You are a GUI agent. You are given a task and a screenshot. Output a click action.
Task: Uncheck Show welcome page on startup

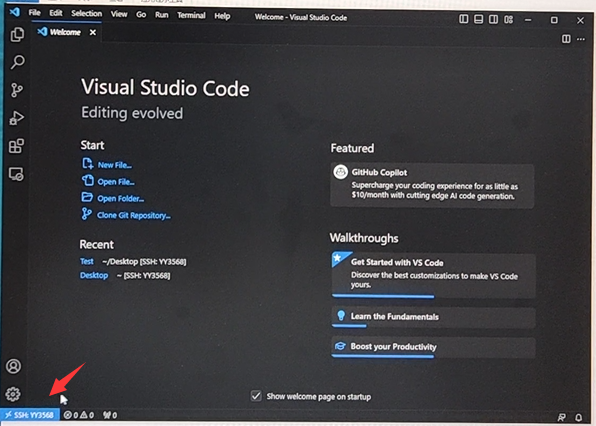(x=256, y=396)
